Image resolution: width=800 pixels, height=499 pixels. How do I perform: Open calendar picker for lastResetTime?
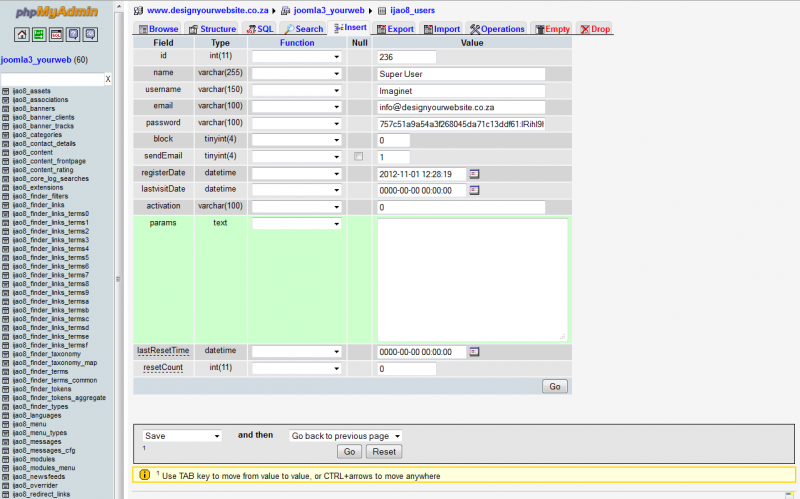tap(474, 352)
